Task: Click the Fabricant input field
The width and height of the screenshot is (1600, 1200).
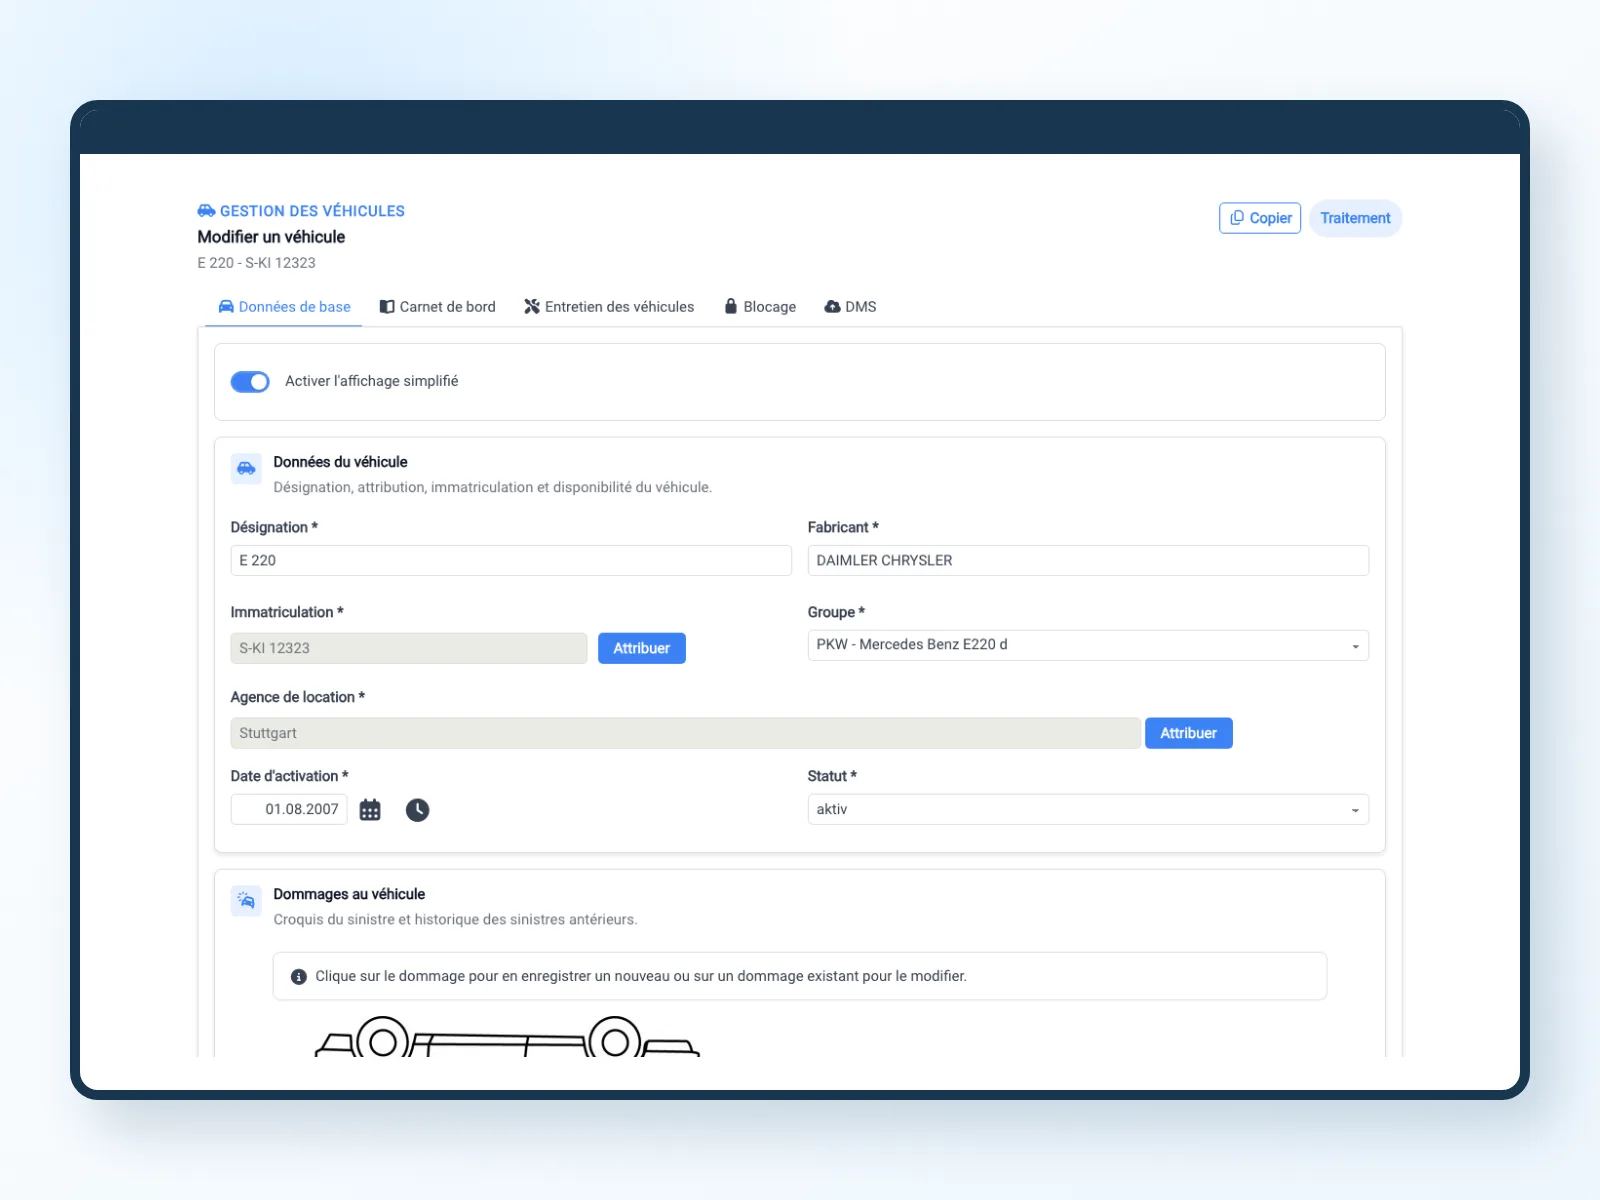Action: [x=1088, y=560]
